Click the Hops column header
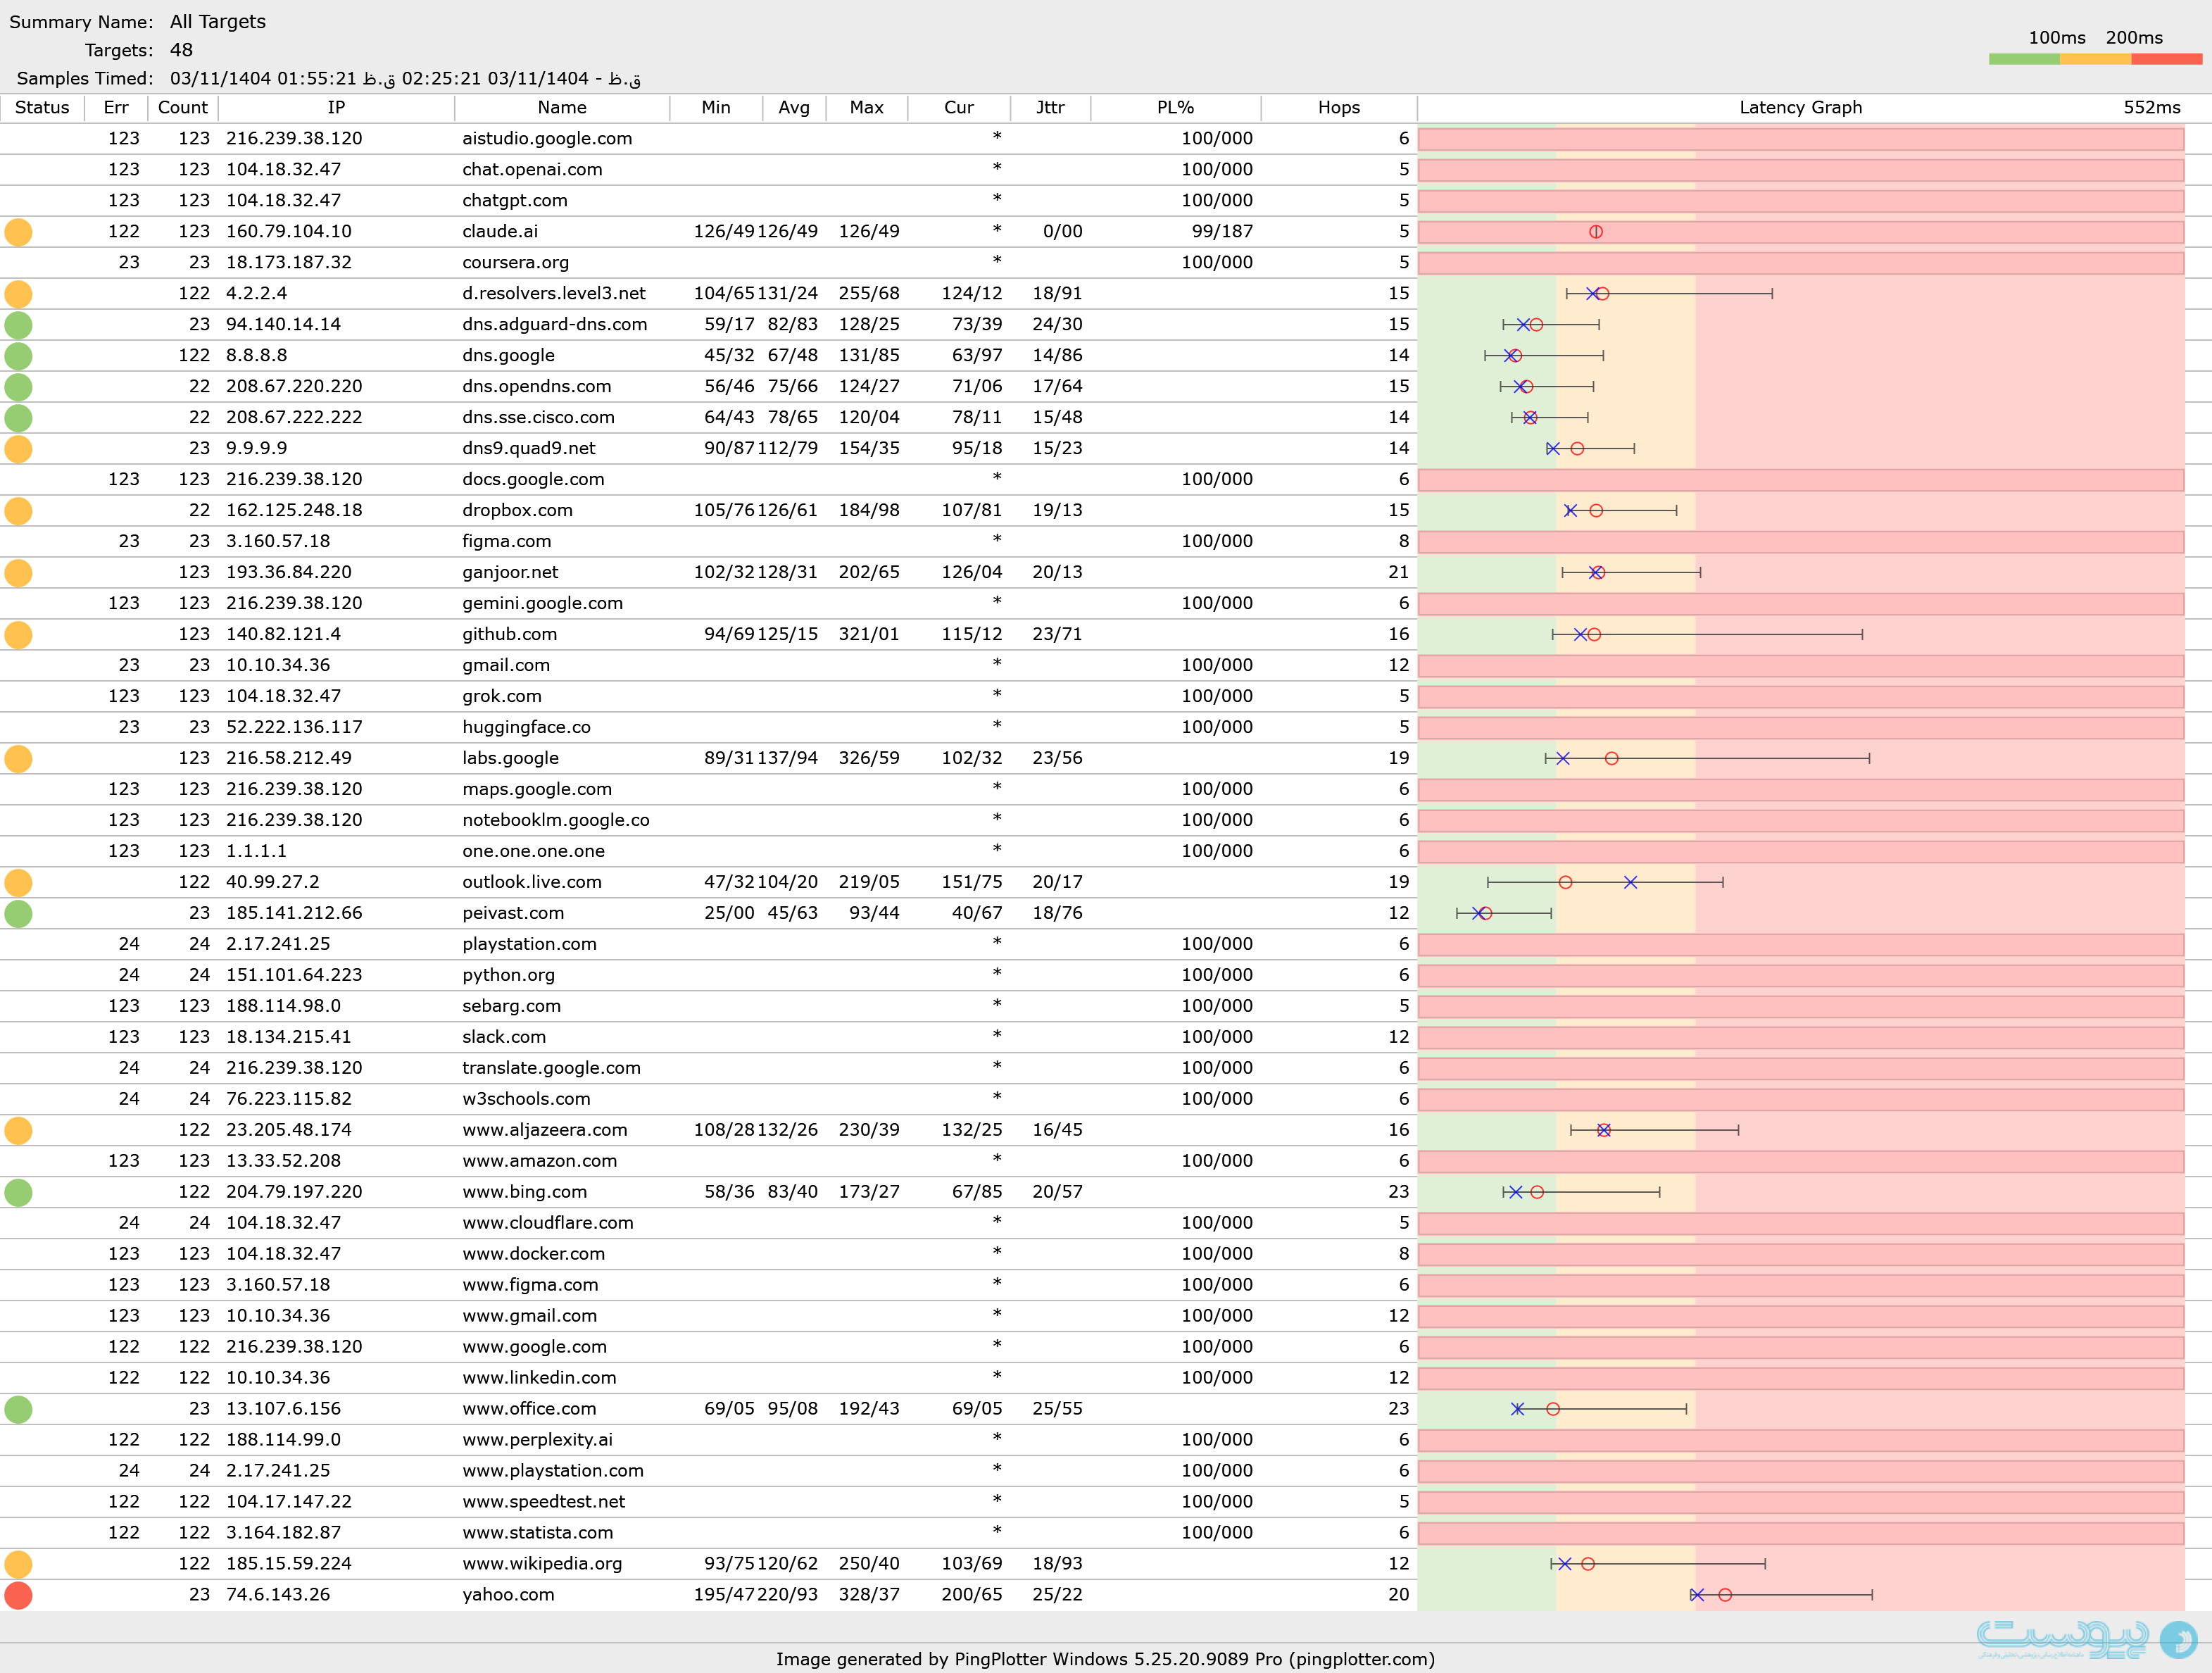 pos(1338,108)
